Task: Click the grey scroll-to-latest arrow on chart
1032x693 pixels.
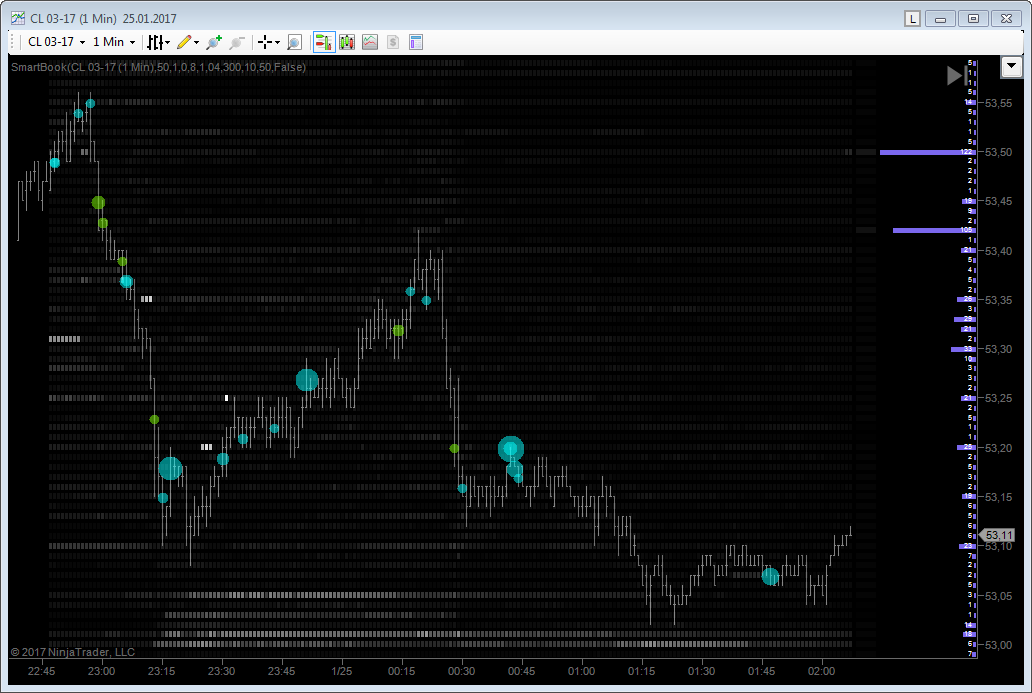Action: [x=955, y=75]
